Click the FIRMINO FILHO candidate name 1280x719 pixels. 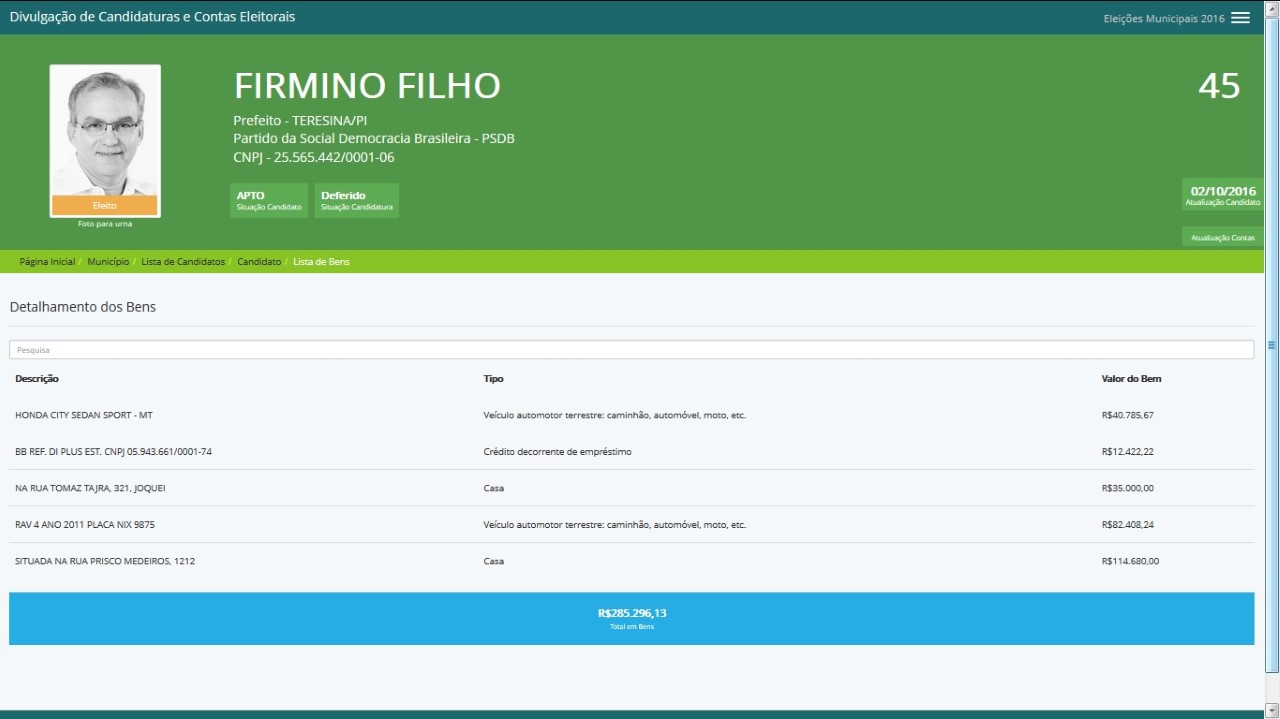[367, 86]
